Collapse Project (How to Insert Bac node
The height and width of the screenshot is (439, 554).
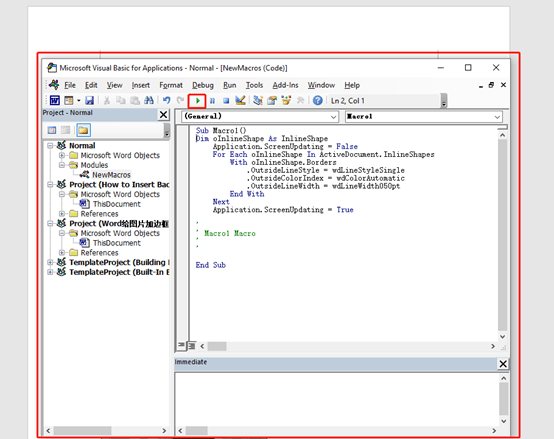51,184
